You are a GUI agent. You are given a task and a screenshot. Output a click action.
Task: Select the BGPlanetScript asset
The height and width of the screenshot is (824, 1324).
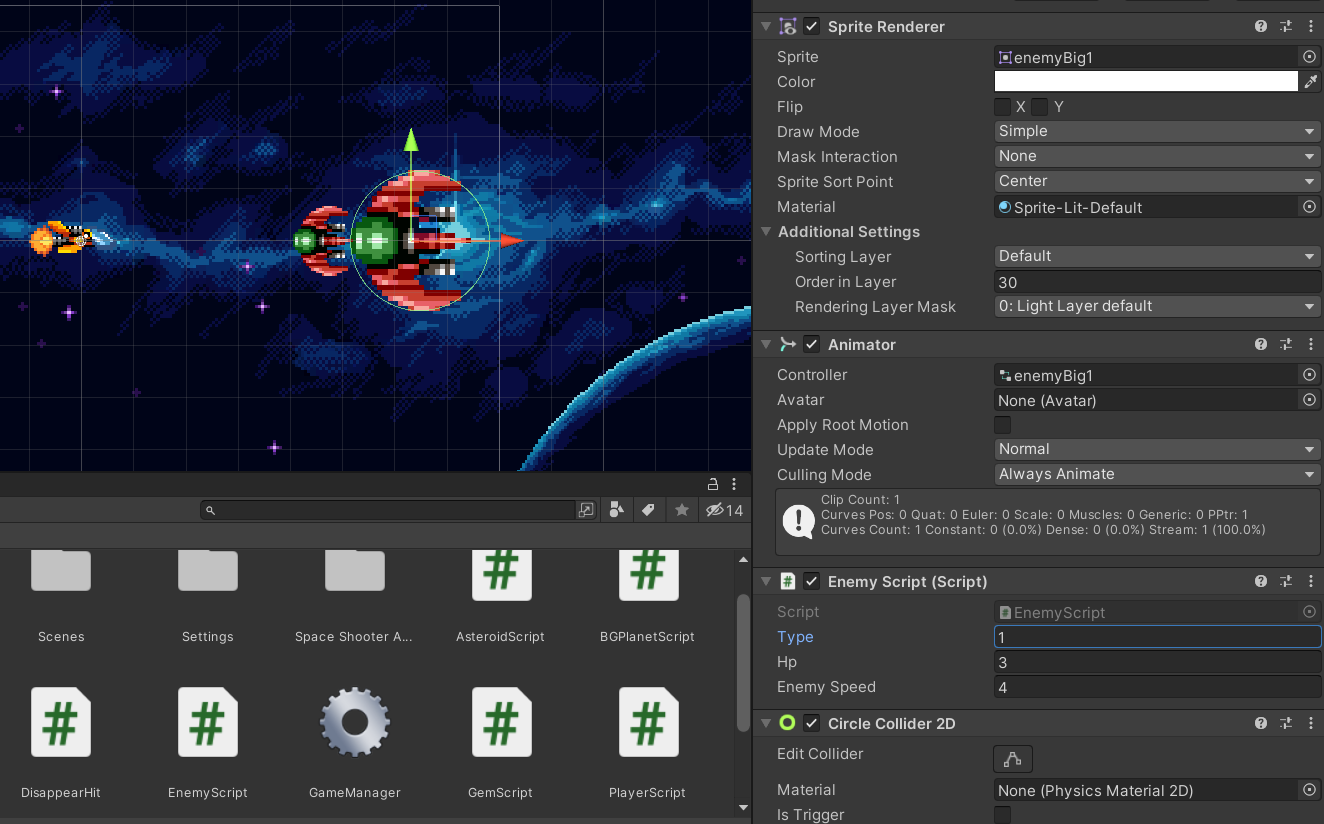coord(648,575)
